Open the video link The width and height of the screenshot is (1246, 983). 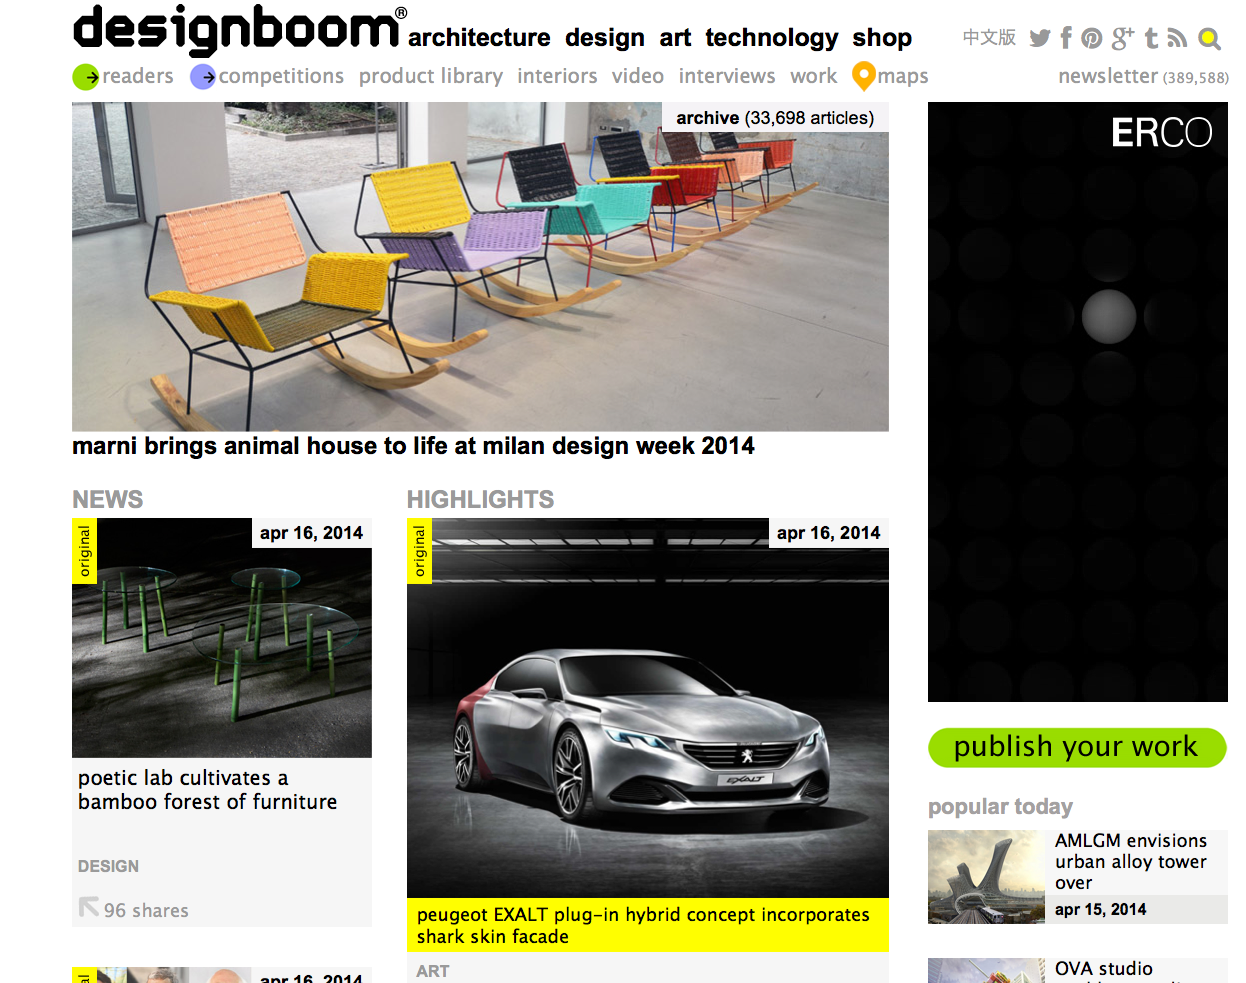[x=638, y=76]
